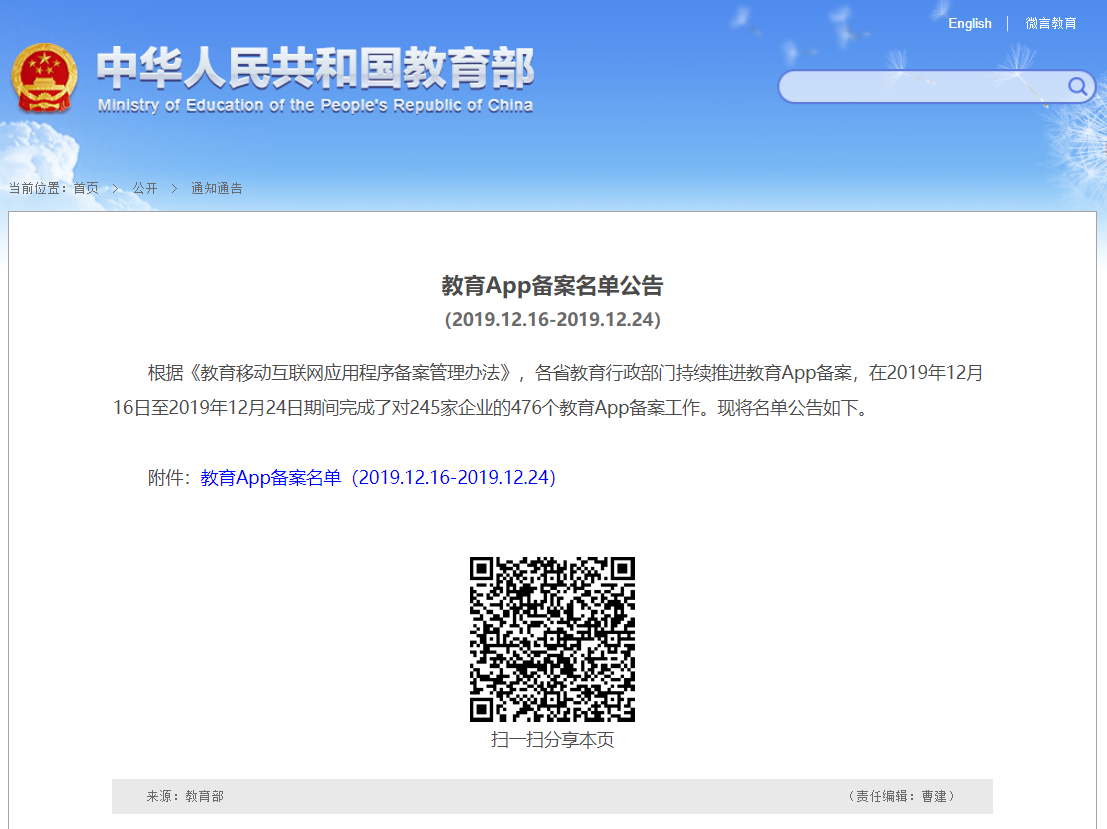
Task: Click the Ministry of Education site title
Action: pyautogui.click(x=315, y=79)
